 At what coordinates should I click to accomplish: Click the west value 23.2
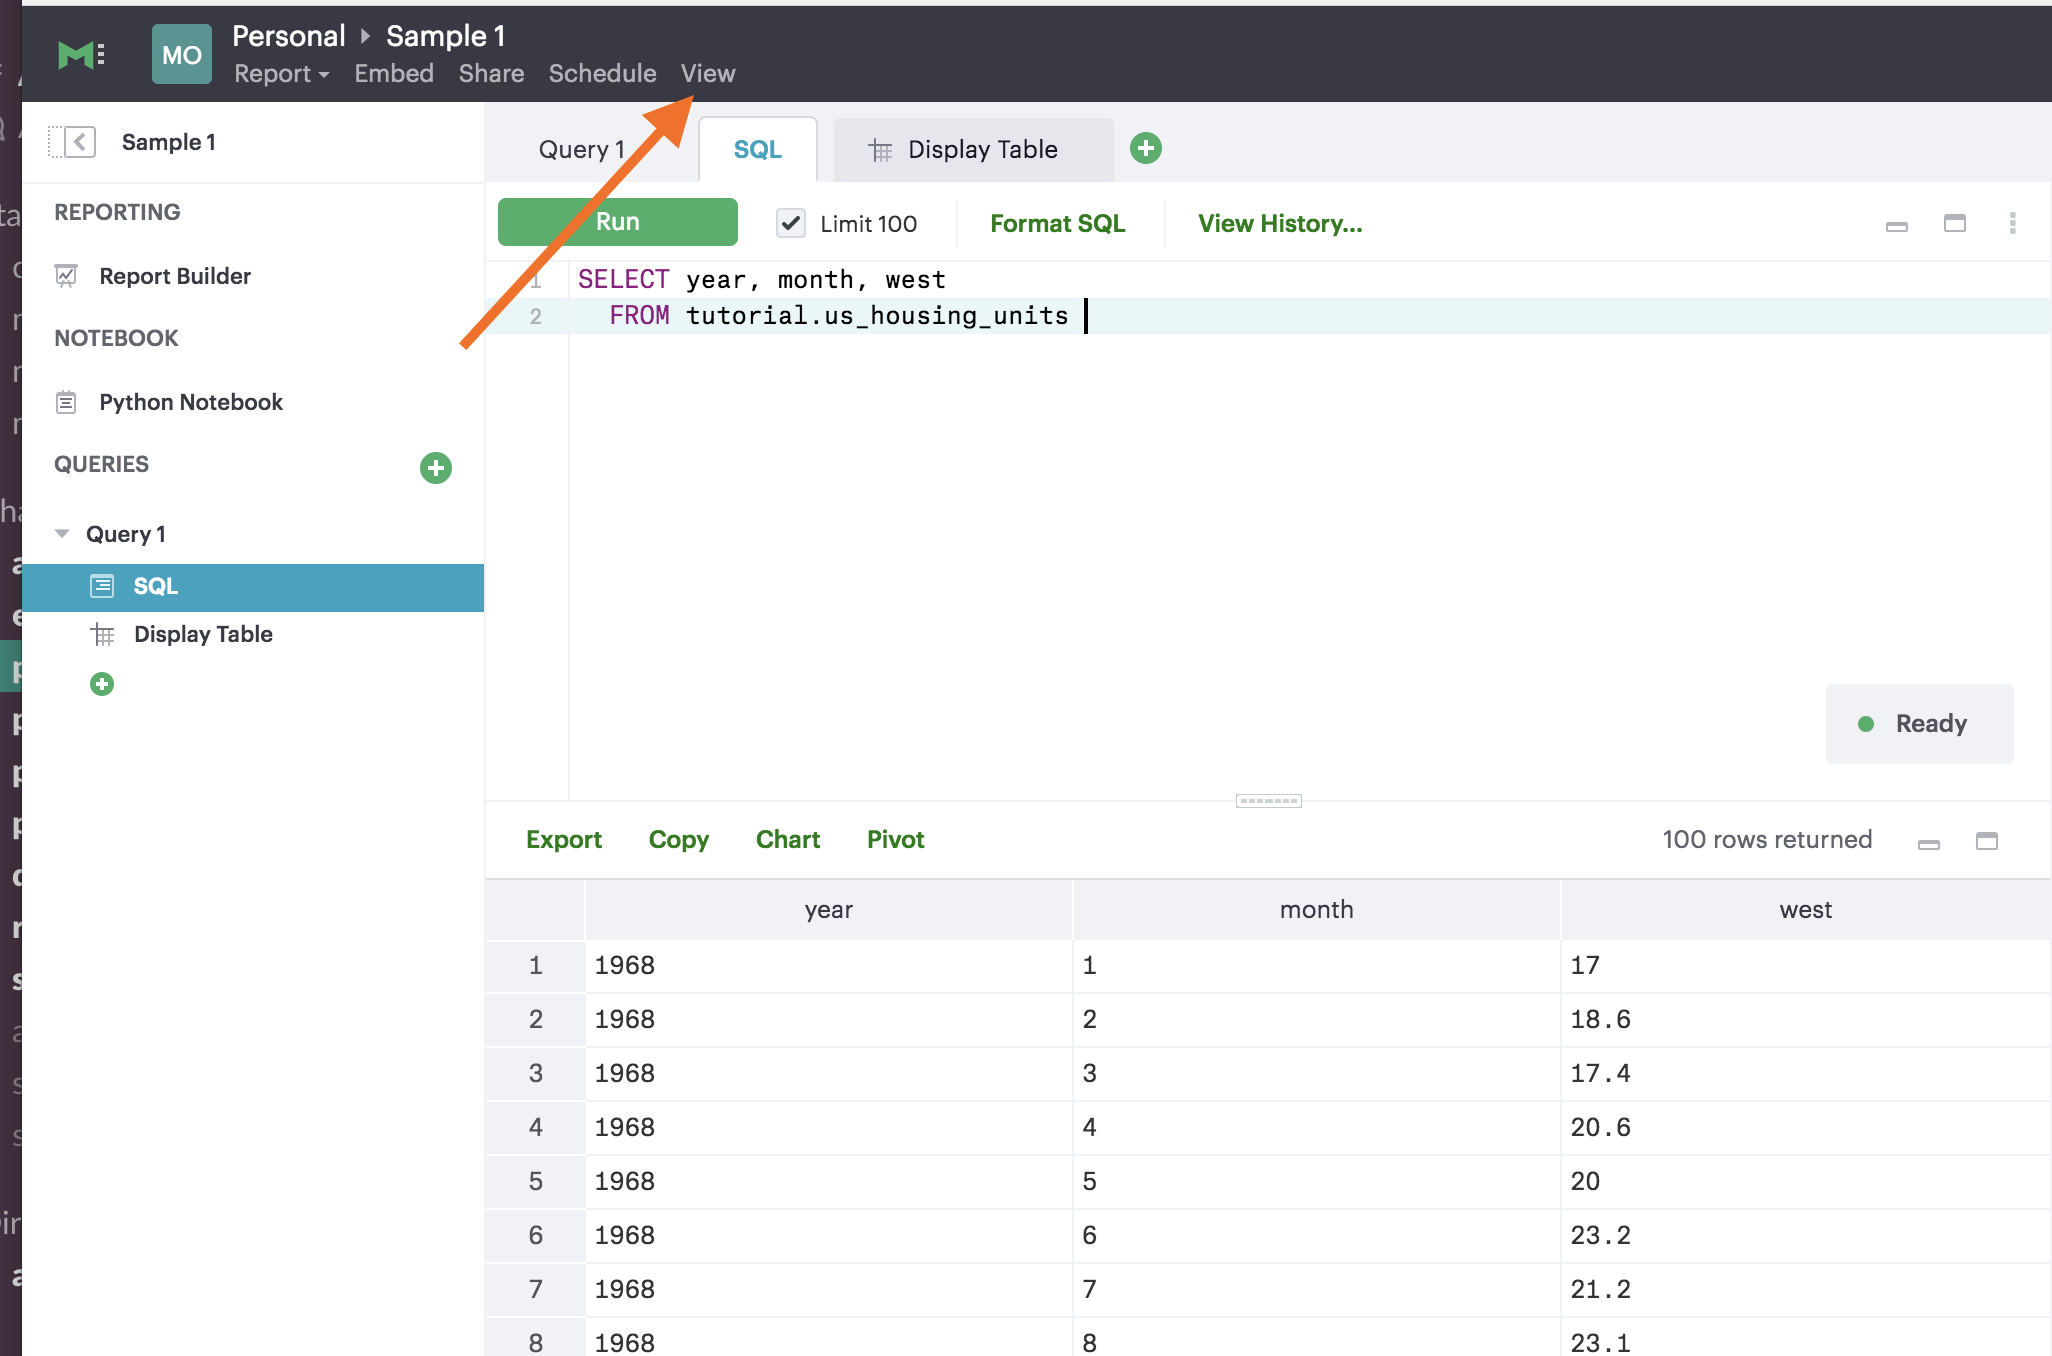coord(1600,1236)
